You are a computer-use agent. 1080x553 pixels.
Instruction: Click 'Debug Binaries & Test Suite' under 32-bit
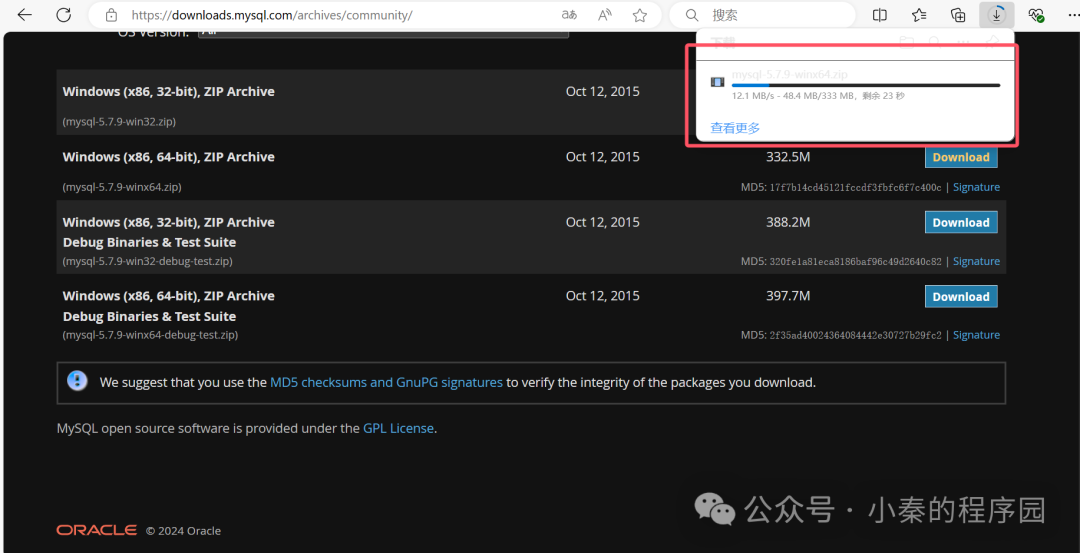coord(149,242)
